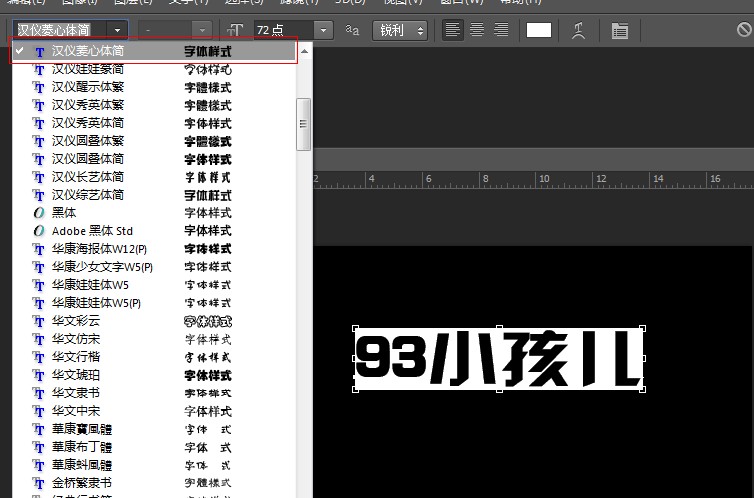Click the right align text icon

[x=500, y=30]
